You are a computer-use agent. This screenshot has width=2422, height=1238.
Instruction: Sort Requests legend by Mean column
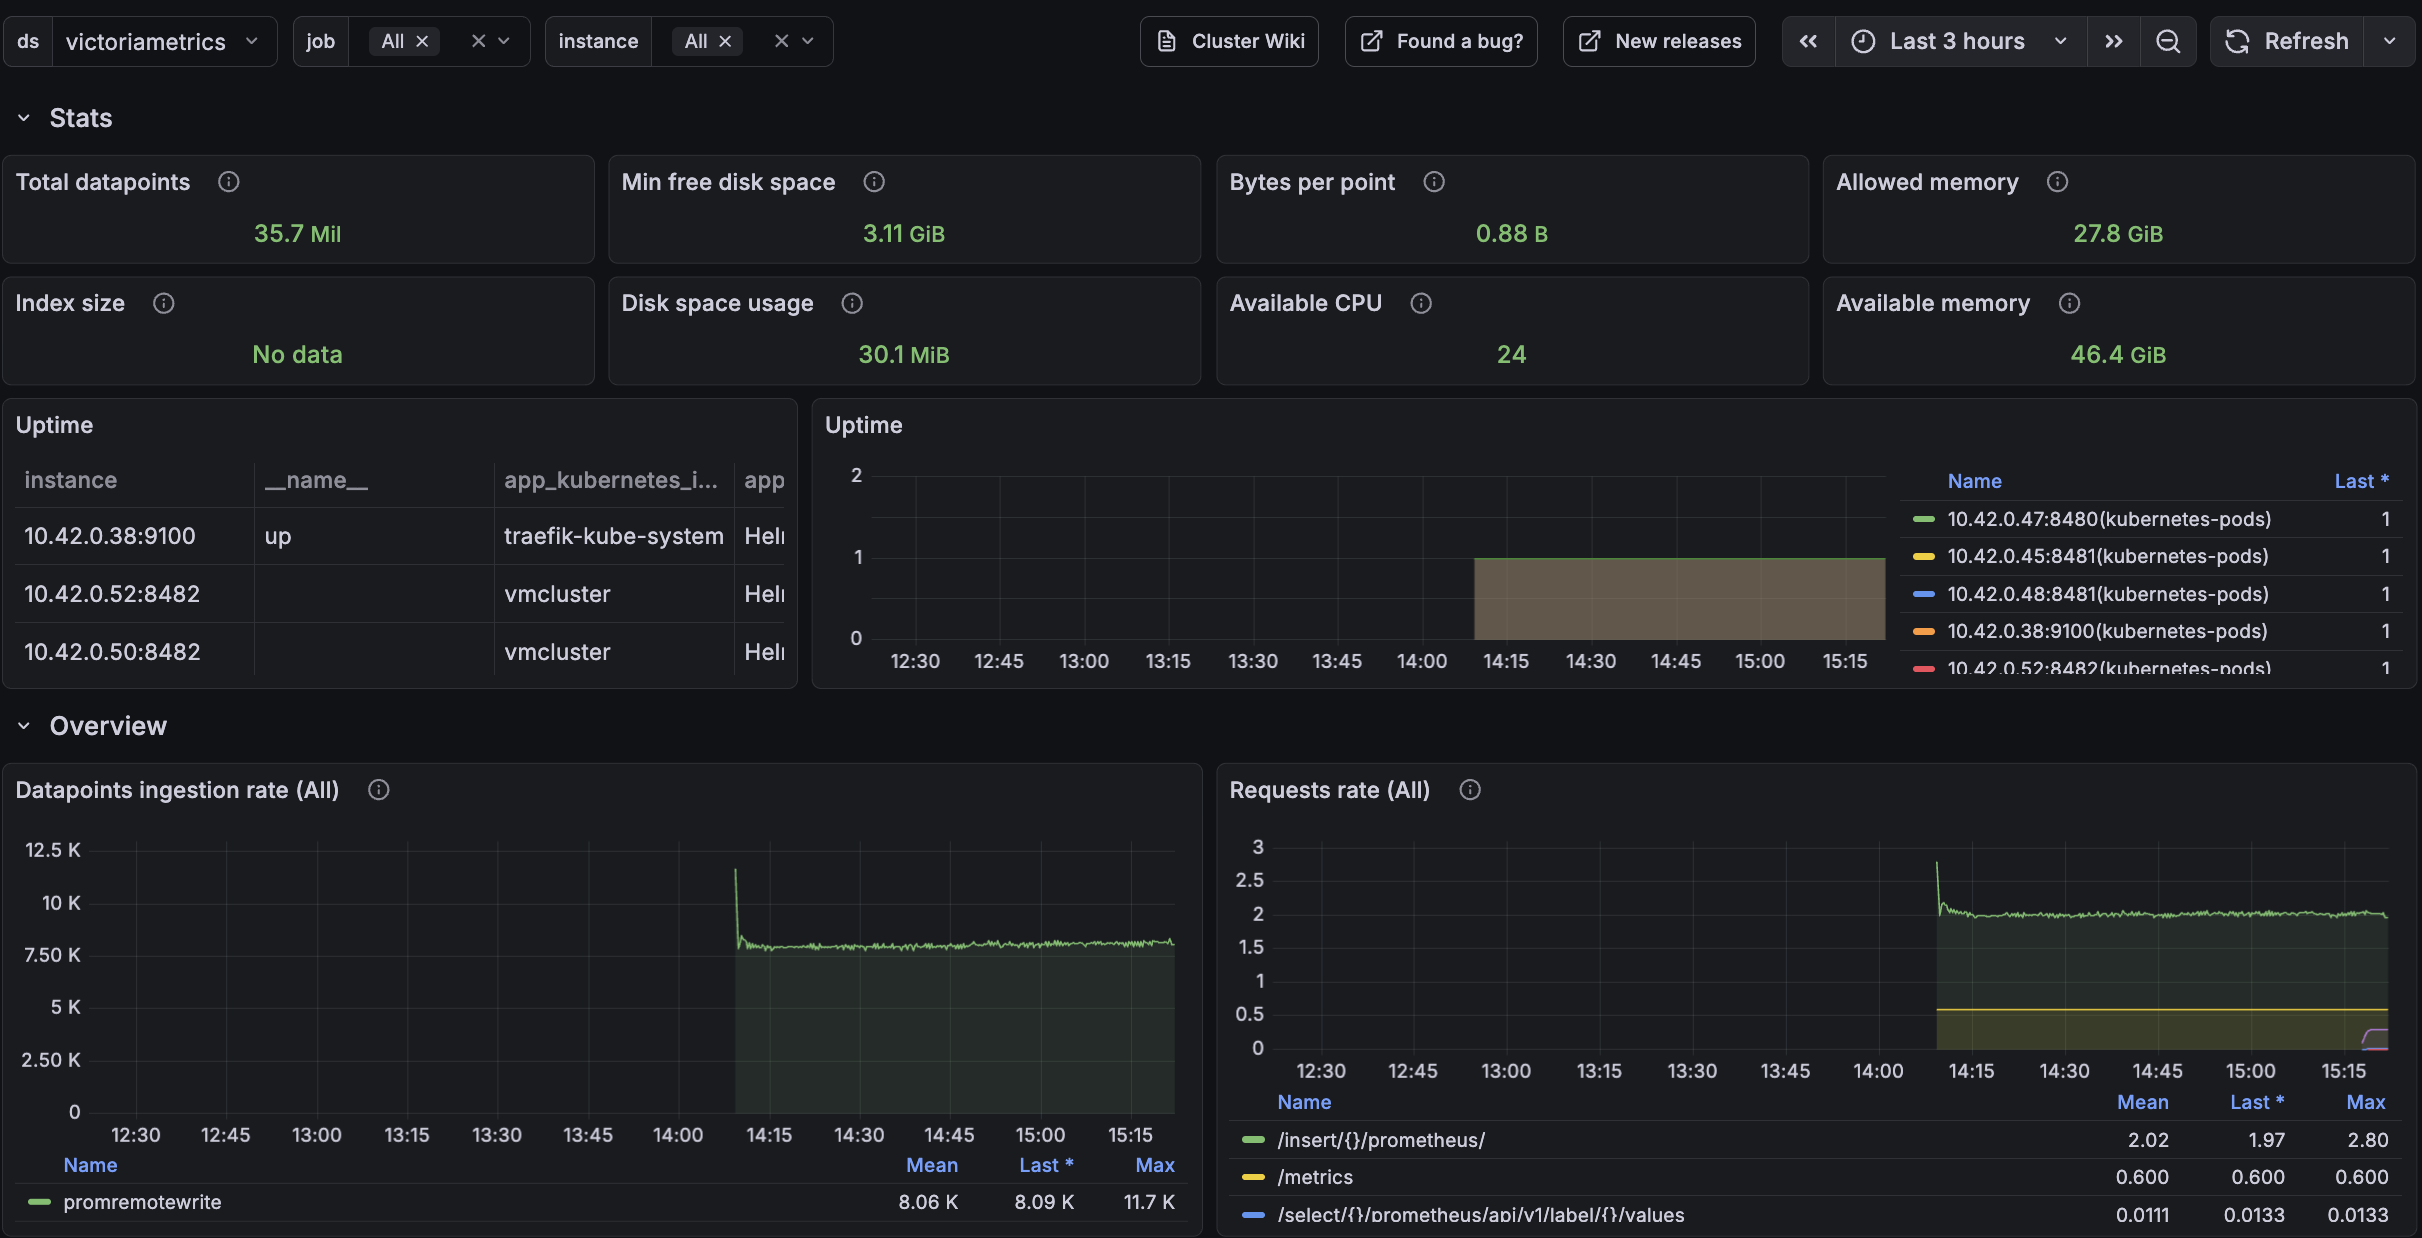pos(2142,1102)
